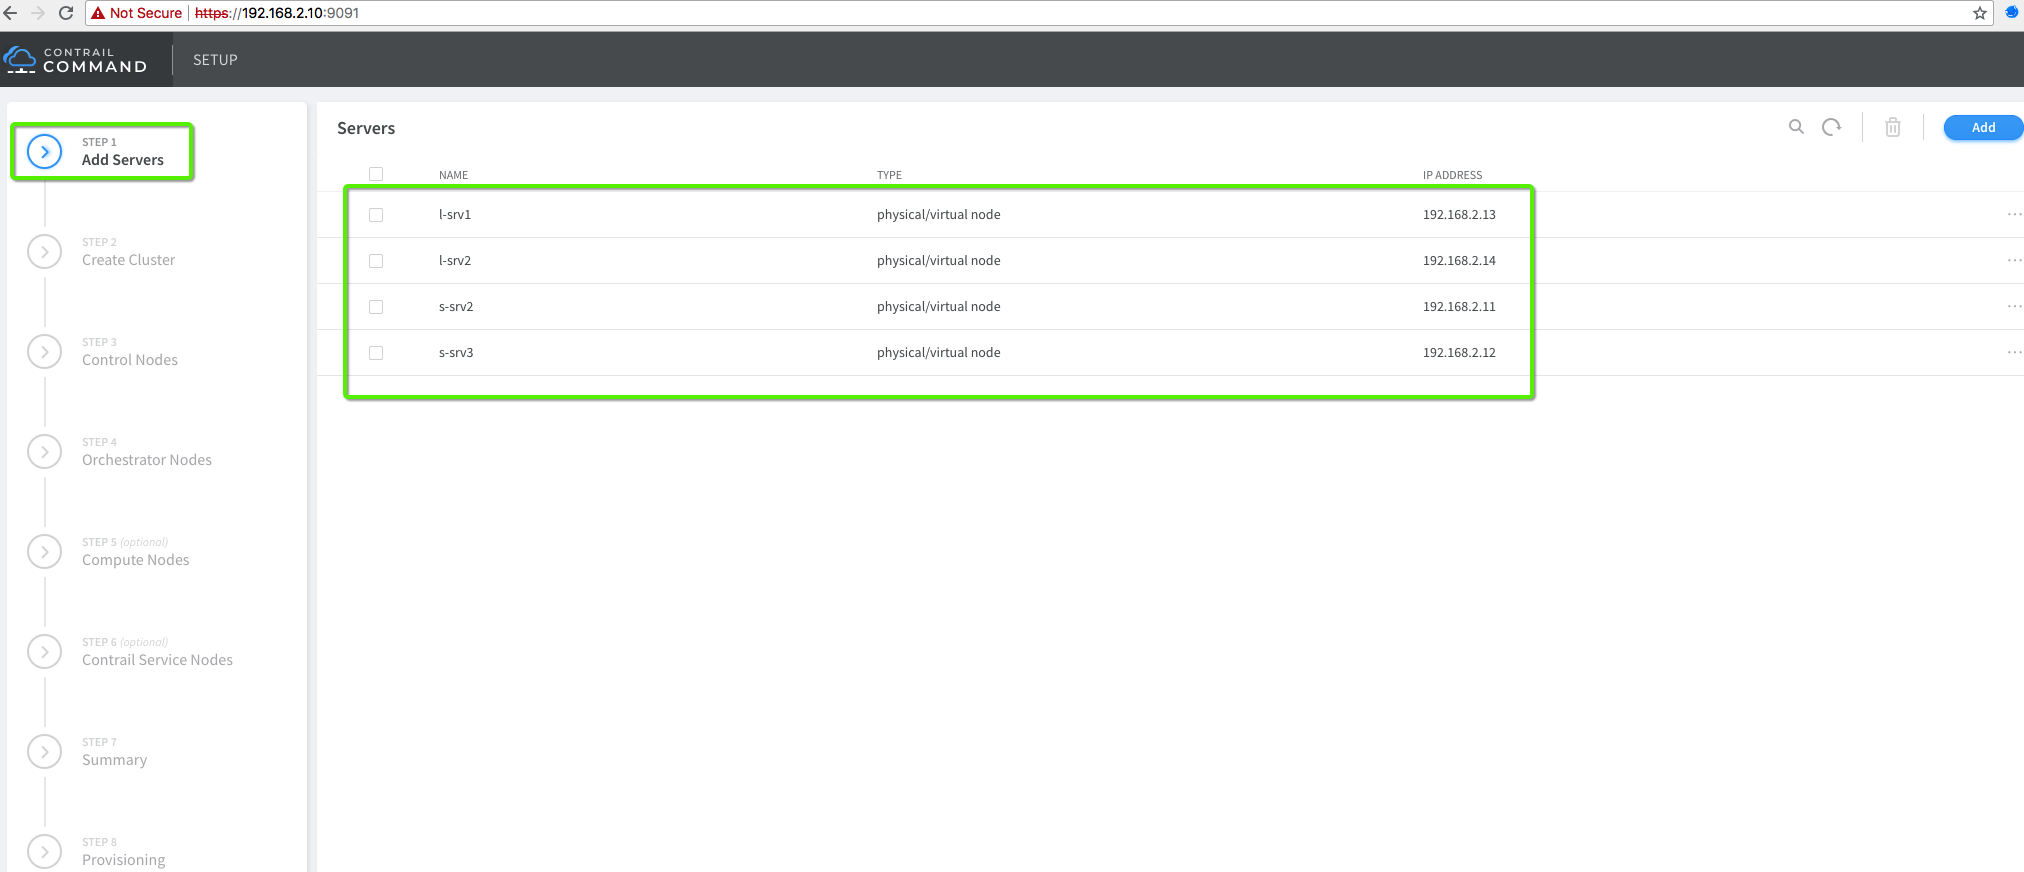Open the servers search magnifier icon
The image size is (2024, 872).
[1796, 127]
